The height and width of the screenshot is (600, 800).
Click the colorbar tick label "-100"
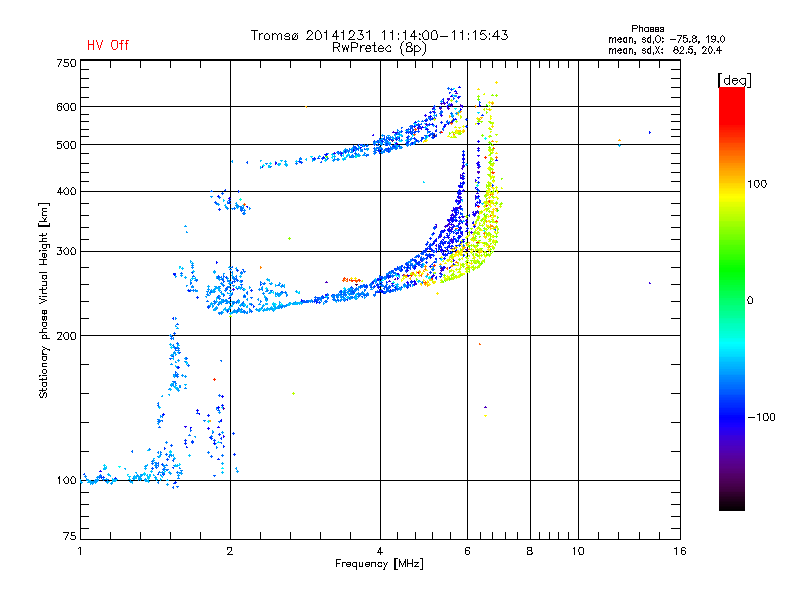[762, 417]
